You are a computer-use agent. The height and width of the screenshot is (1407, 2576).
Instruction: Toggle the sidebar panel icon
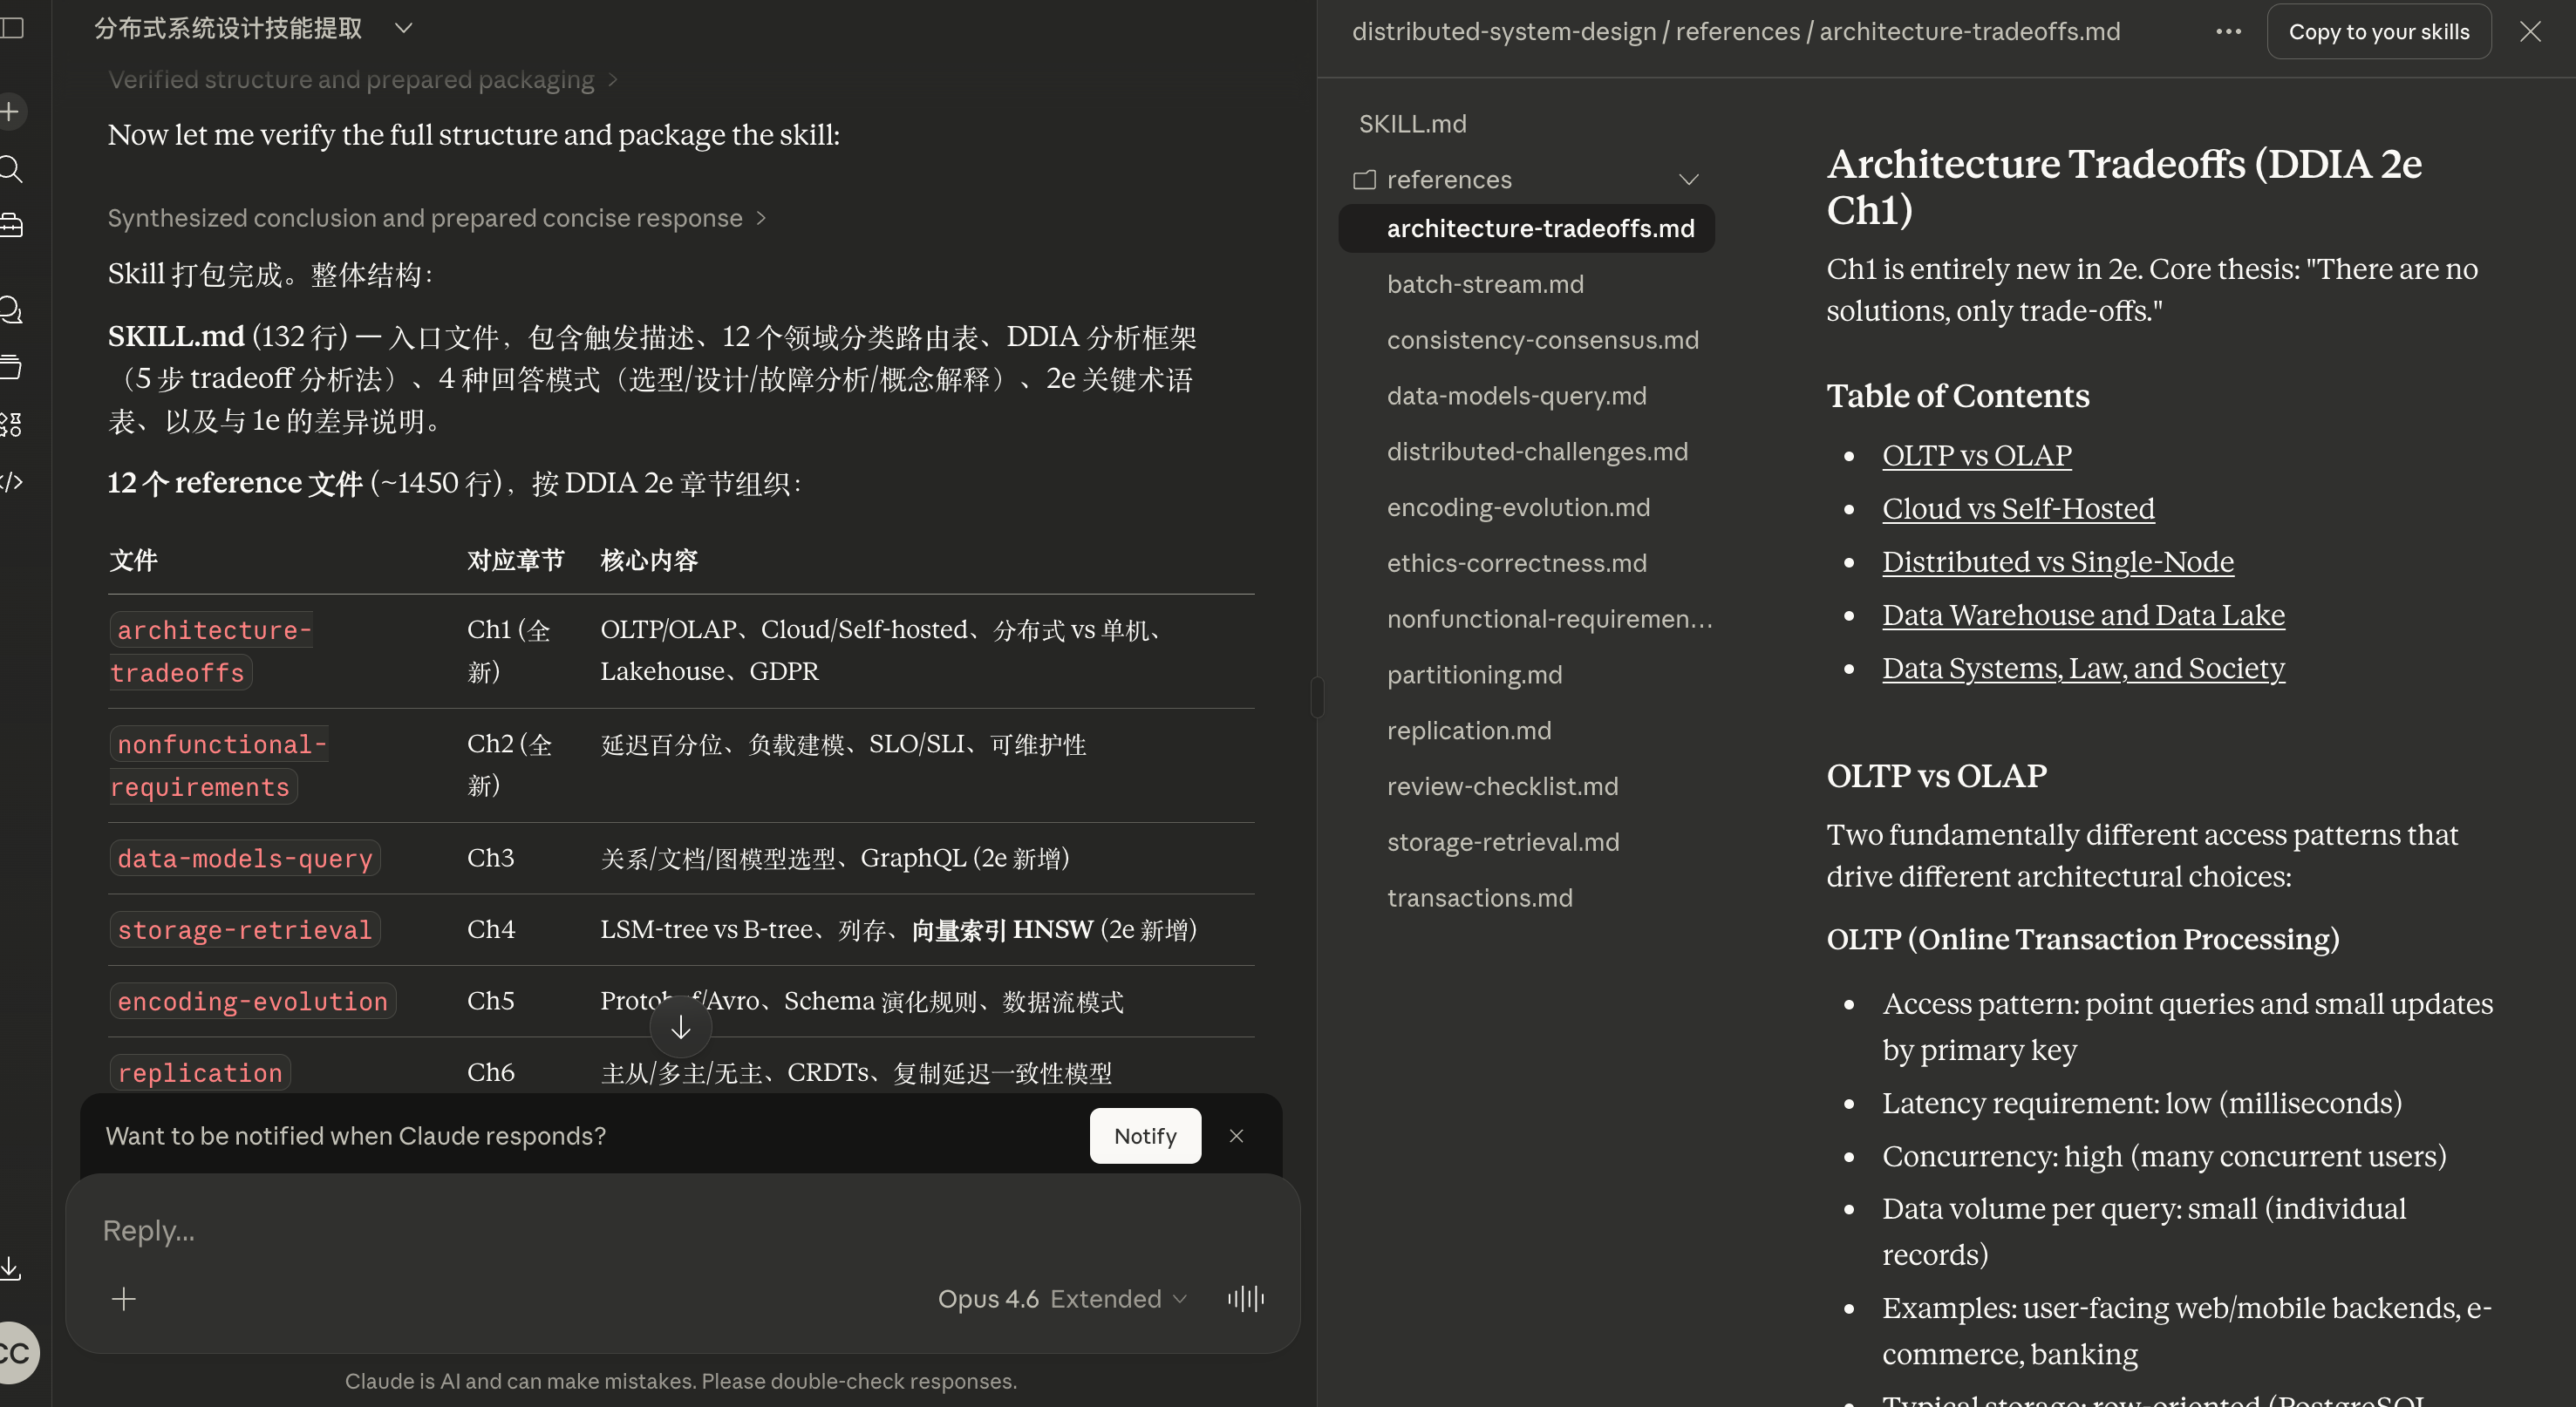pos(12,28)
